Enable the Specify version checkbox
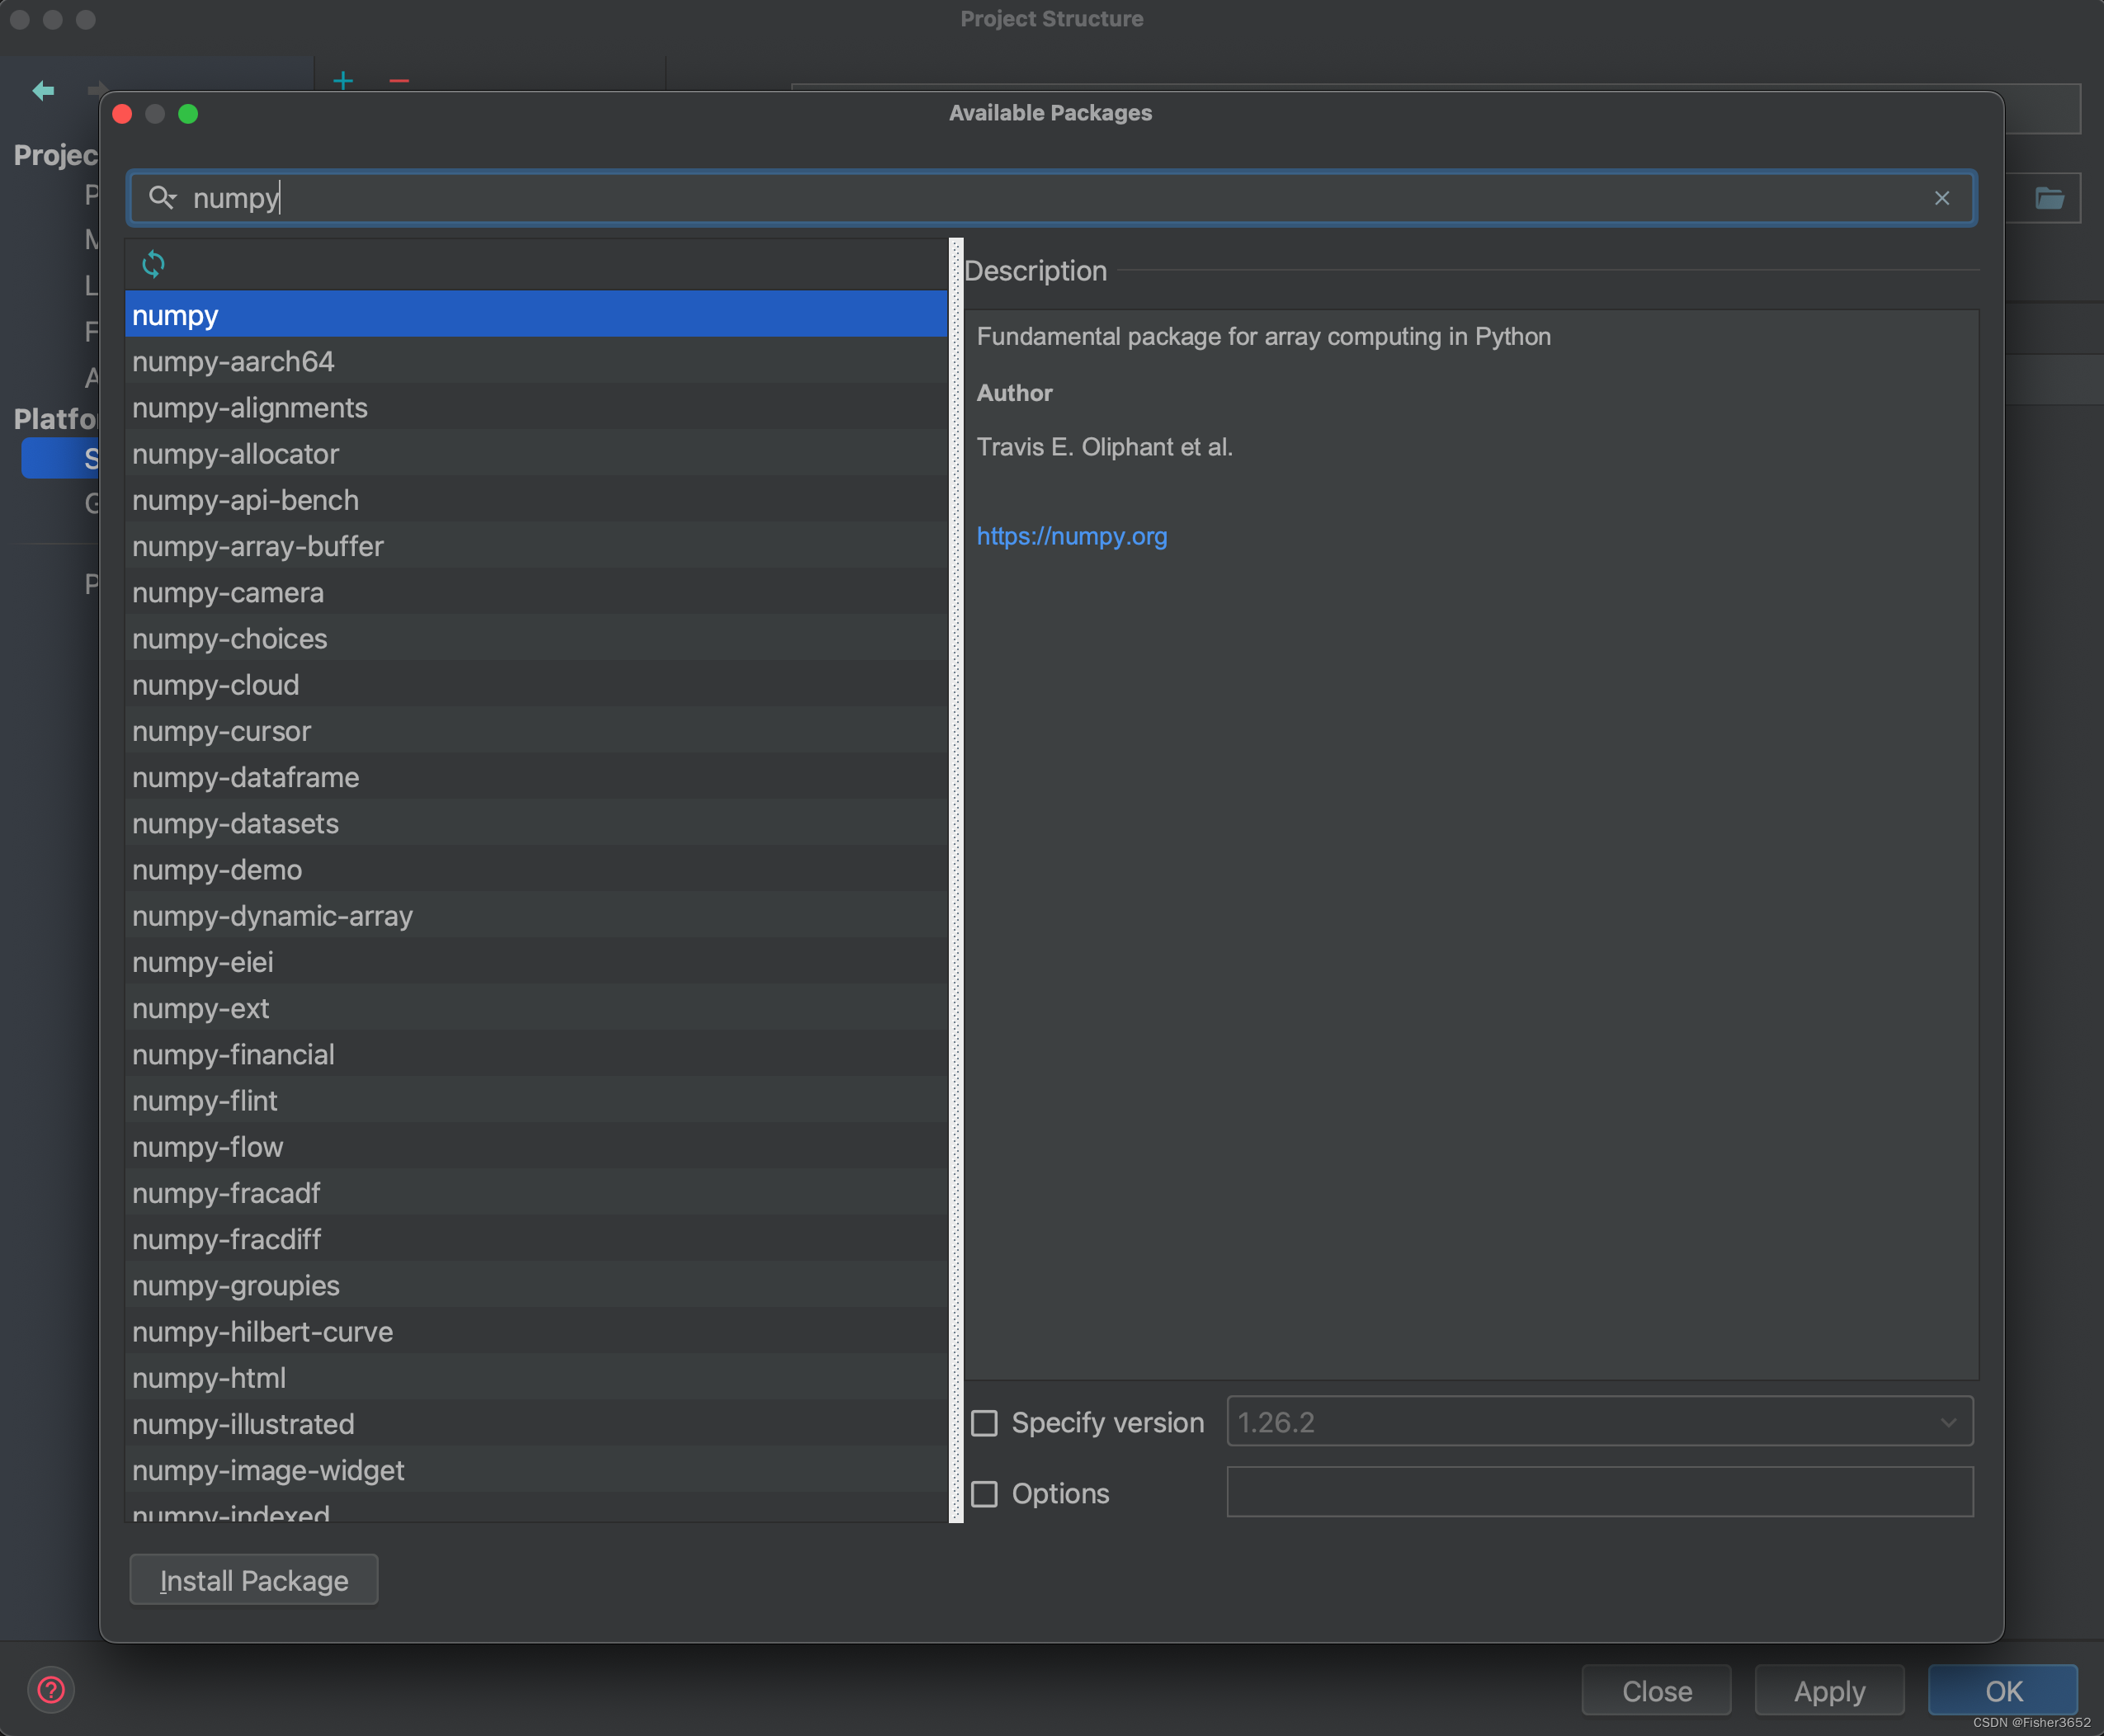Screen dimensions: 2104x1736 pos(985,1422)
